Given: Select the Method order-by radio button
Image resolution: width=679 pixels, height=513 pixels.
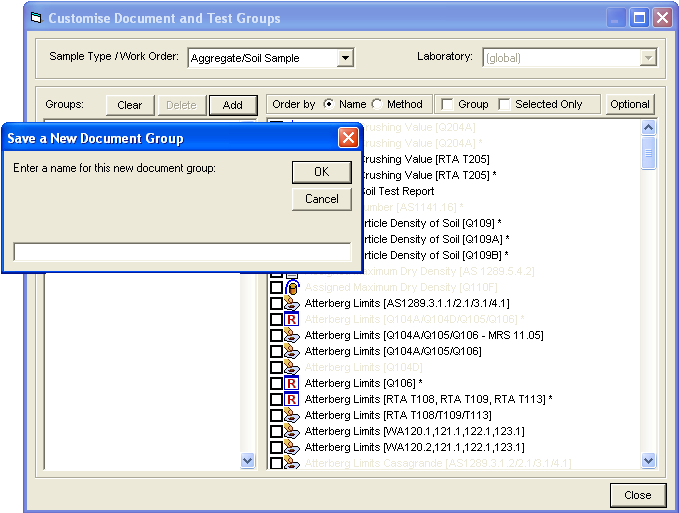Looking at the screenshot, I should [377, 104].
